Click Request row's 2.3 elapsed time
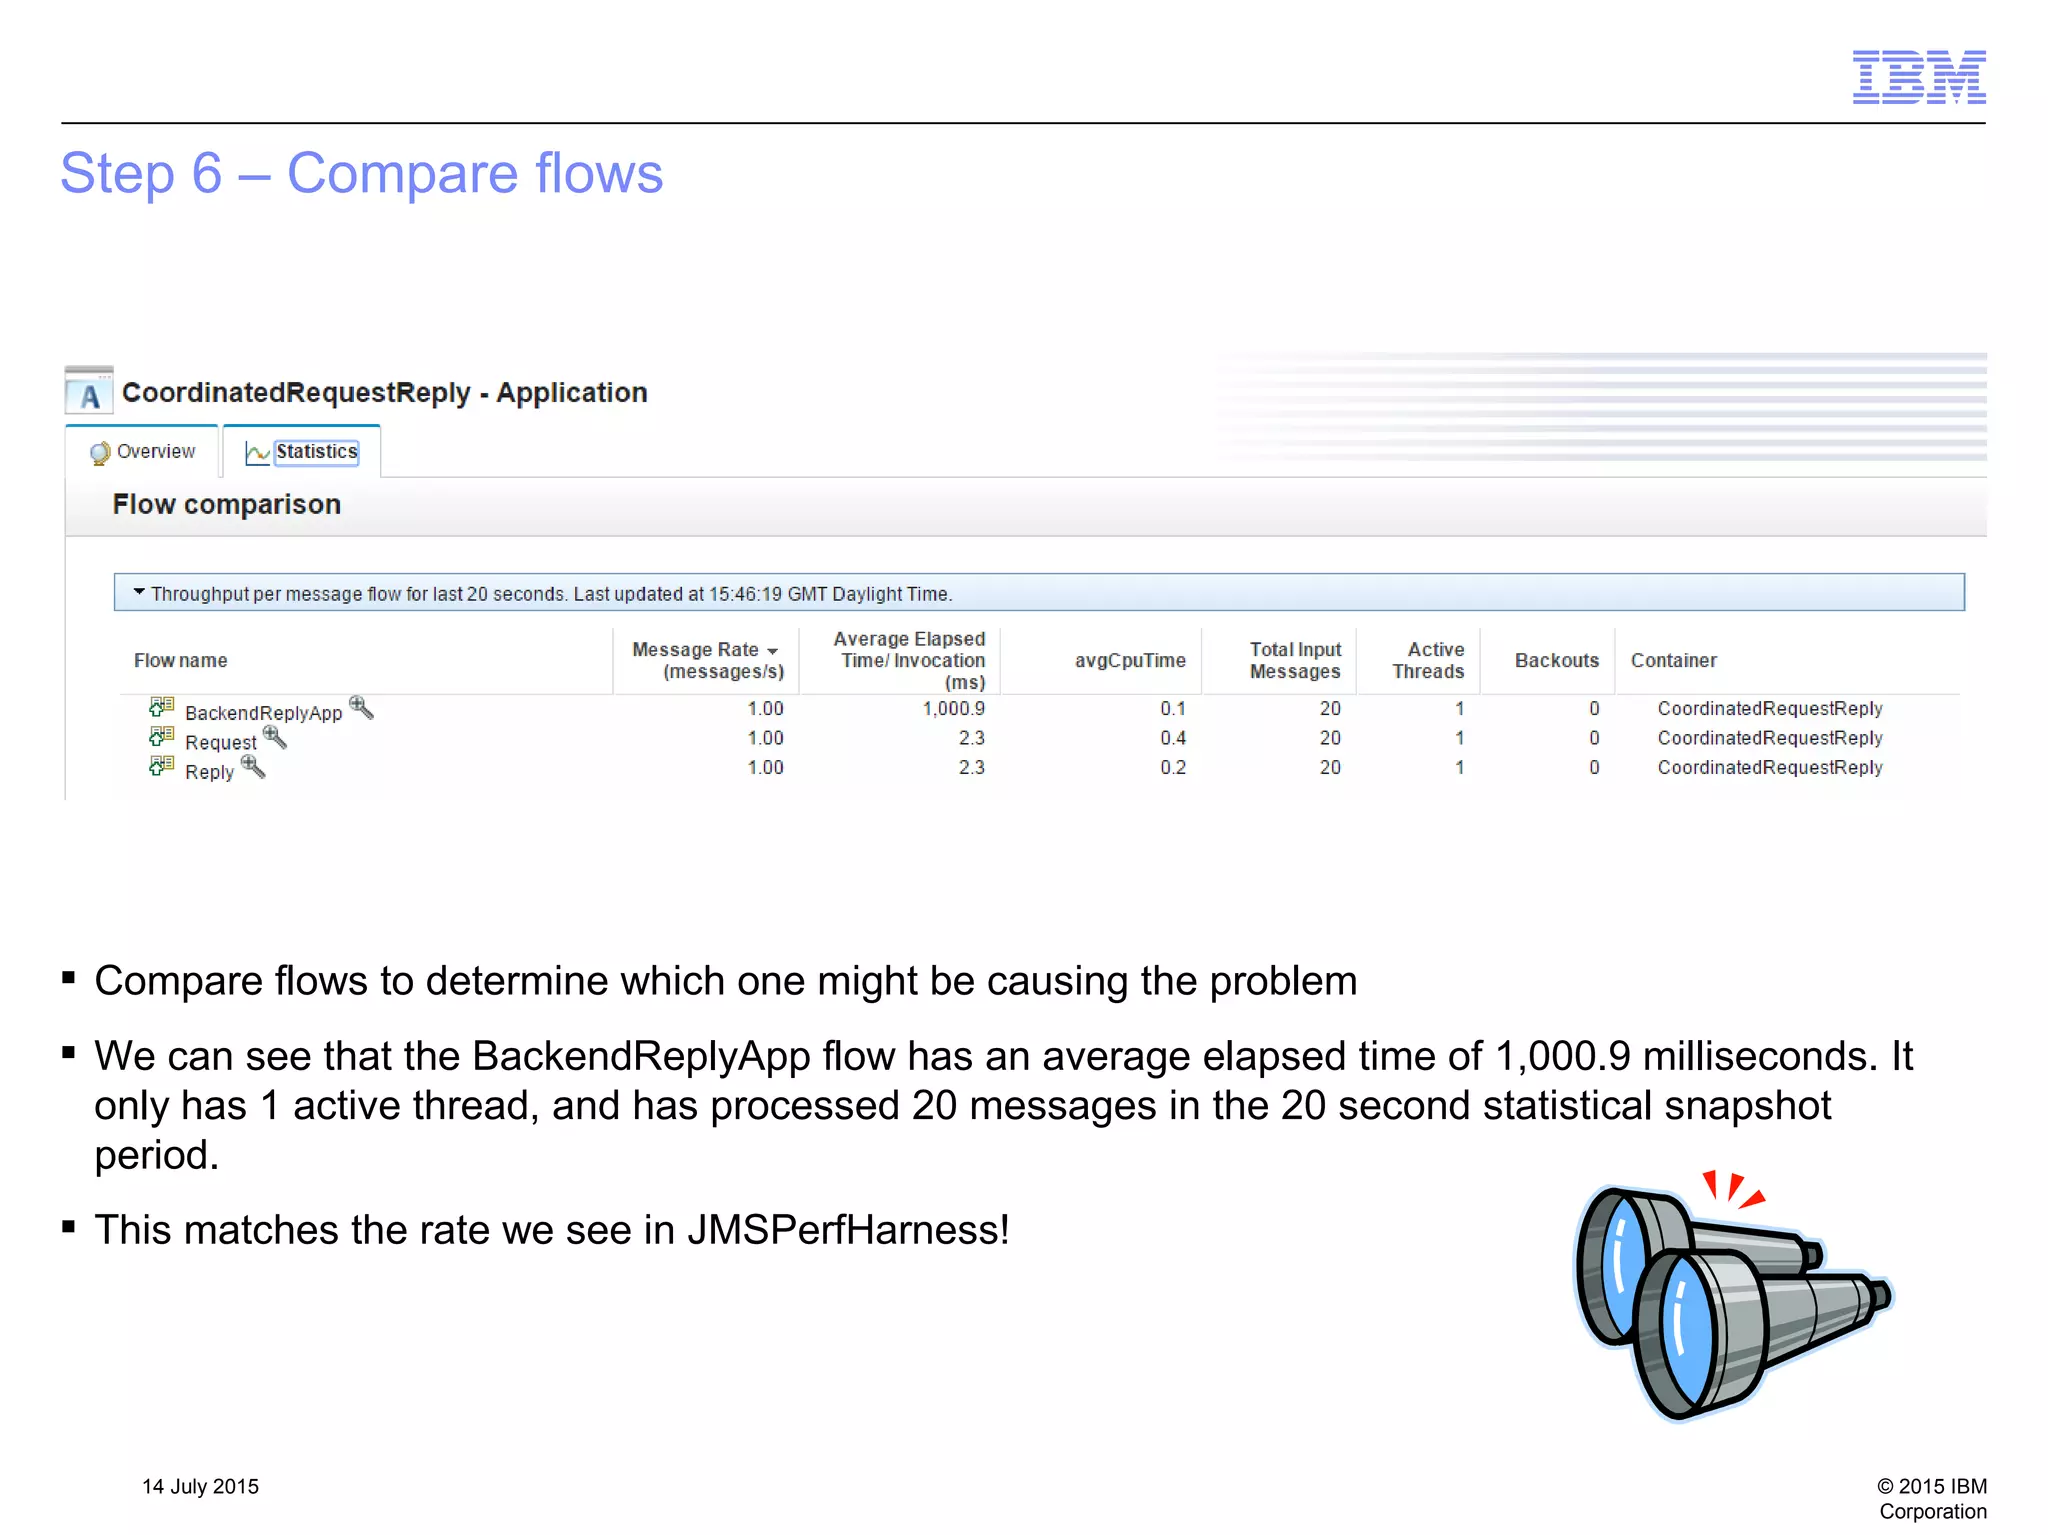The height and width of the screenshot is (1535, 2048). pyautogui.click(x=972, y=738)
